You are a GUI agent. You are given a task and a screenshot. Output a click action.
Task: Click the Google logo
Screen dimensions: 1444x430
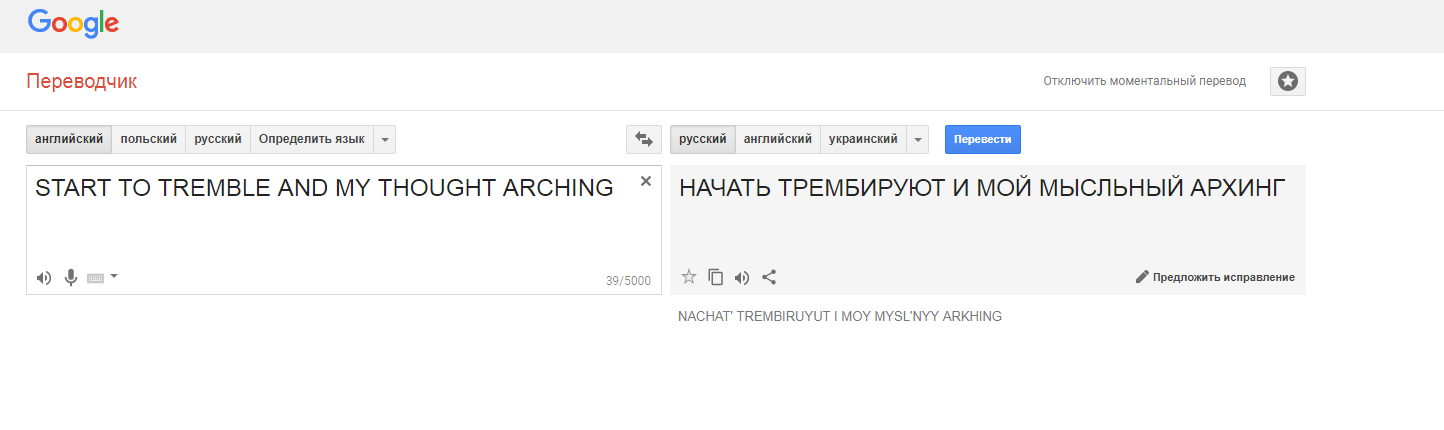tap(73, 22)
